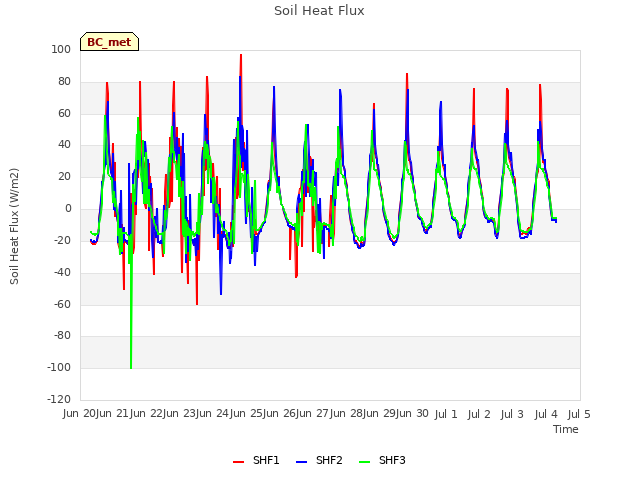Screen dimensions: 640x480
Task: Click the Time axis label
Action: coord(565,429)
